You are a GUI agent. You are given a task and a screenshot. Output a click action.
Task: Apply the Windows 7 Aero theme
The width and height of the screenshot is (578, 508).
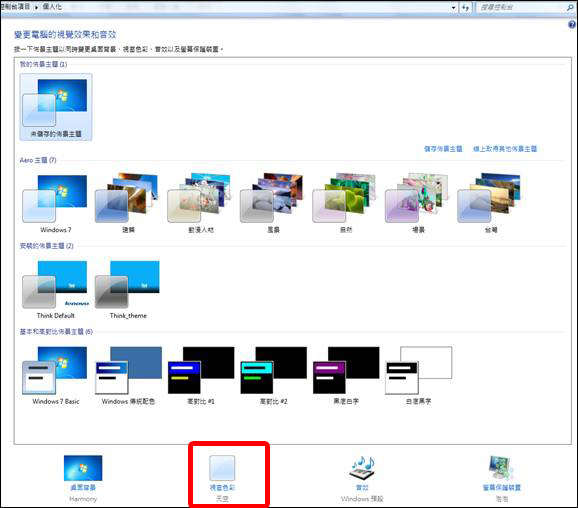pyautogui.click(x=55, y=203)
